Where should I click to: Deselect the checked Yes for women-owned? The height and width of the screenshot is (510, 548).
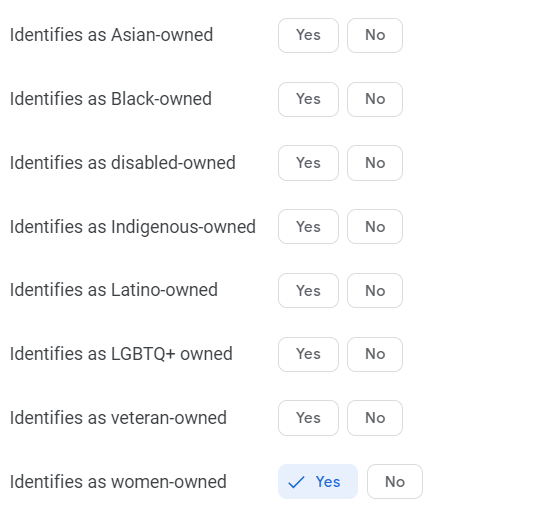pyautogui.click(x=318, y=481)
